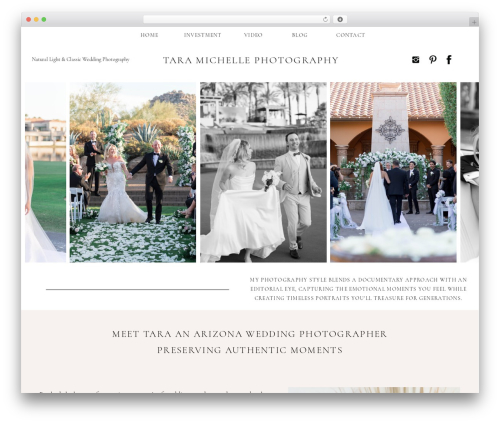Viewport: 500px width, 423px height.
Task: Open the Contact menu item
Action: pos(350,35)
